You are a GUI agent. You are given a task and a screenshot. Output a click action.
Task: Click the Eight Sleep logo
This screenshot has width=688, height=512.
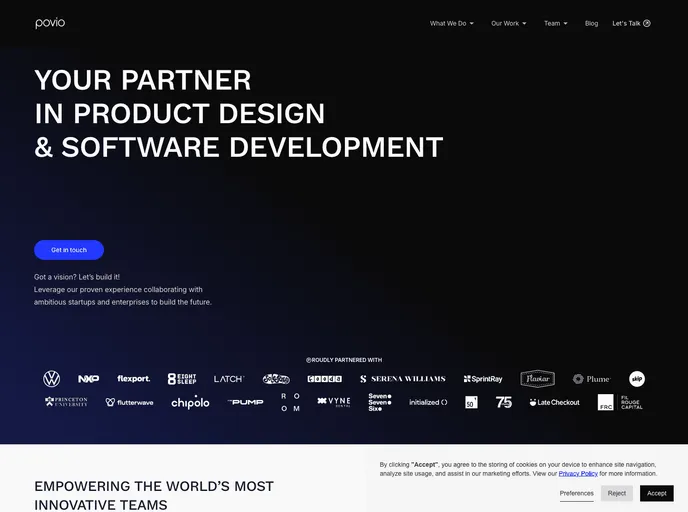pos(182,379)
